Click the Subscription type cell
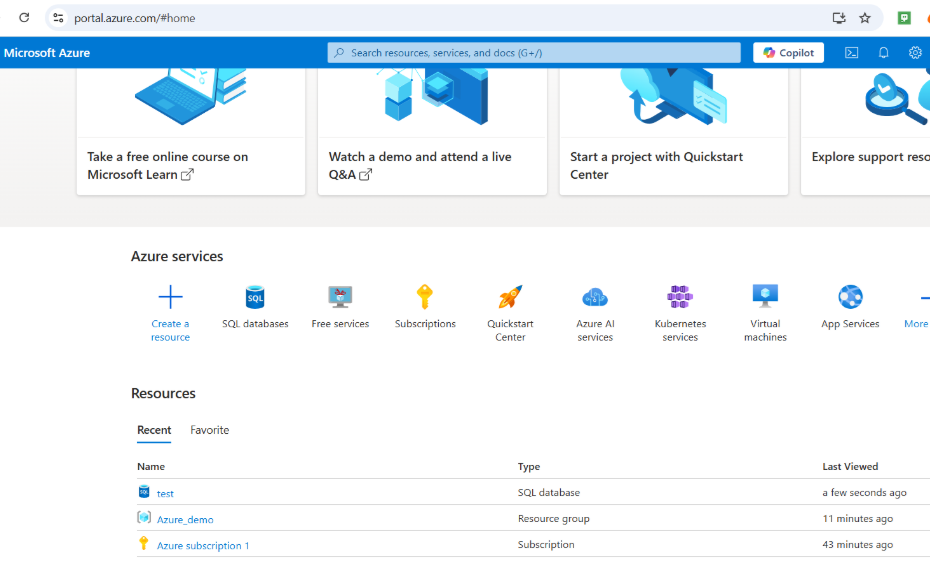The image size is (930, 561). point(546,544)
